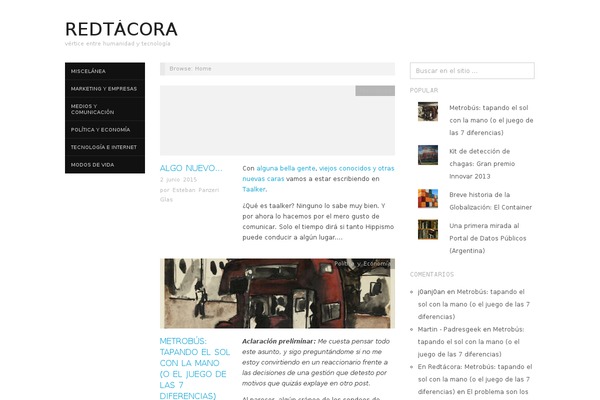Click the colorful containers thumbnail

(x=428, y=199)
